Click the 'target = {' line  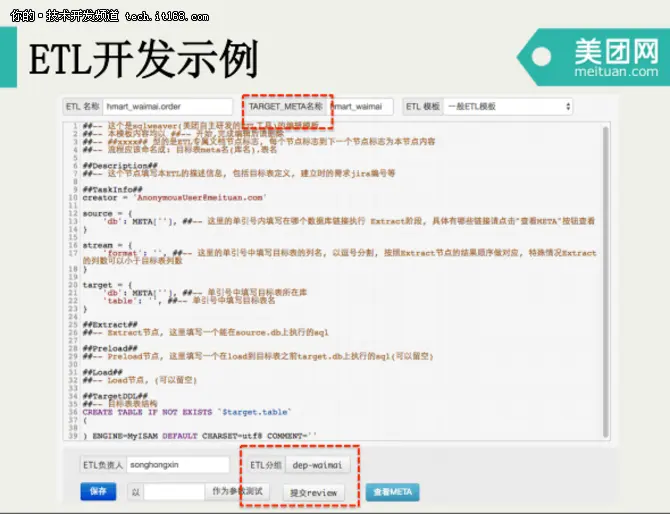point(107,285)
